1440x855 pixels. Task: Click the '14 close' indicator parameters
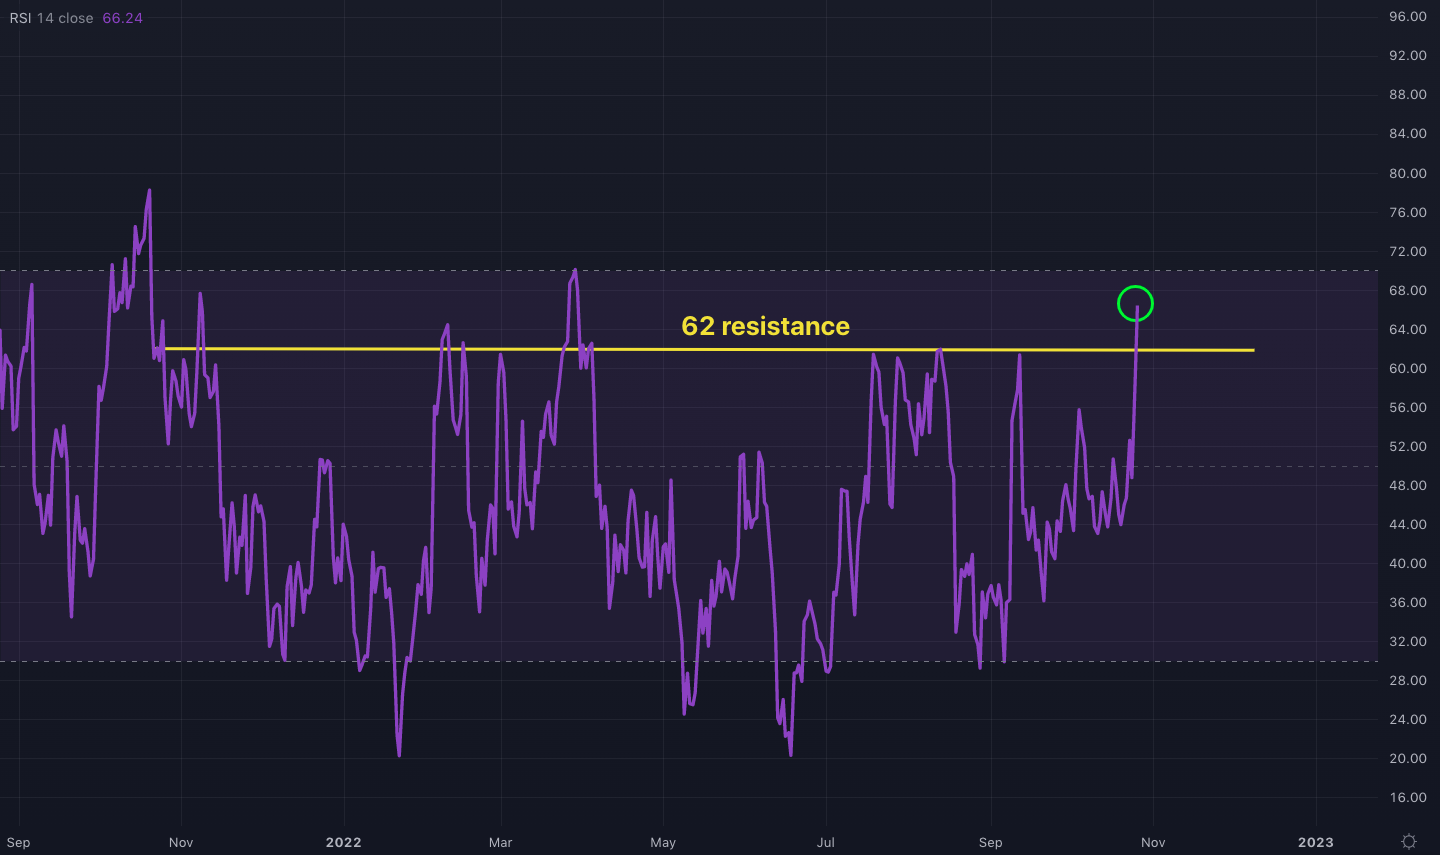coord(65,18)
